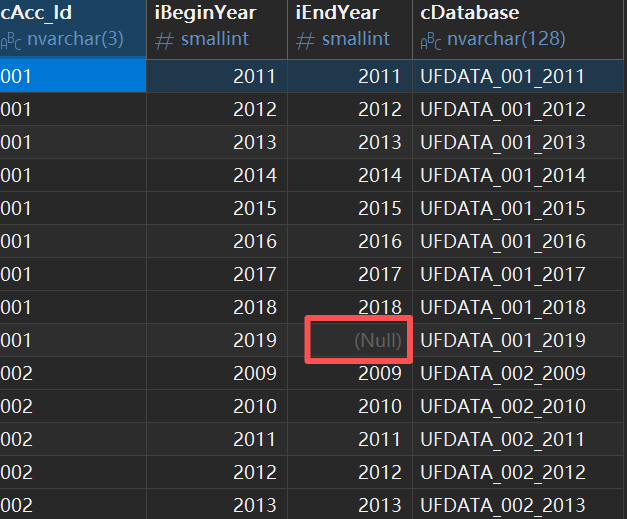Click the highlighted 001 cell in first row
Viewport: 627px width, 519px height.
click(x=73, y=76)
